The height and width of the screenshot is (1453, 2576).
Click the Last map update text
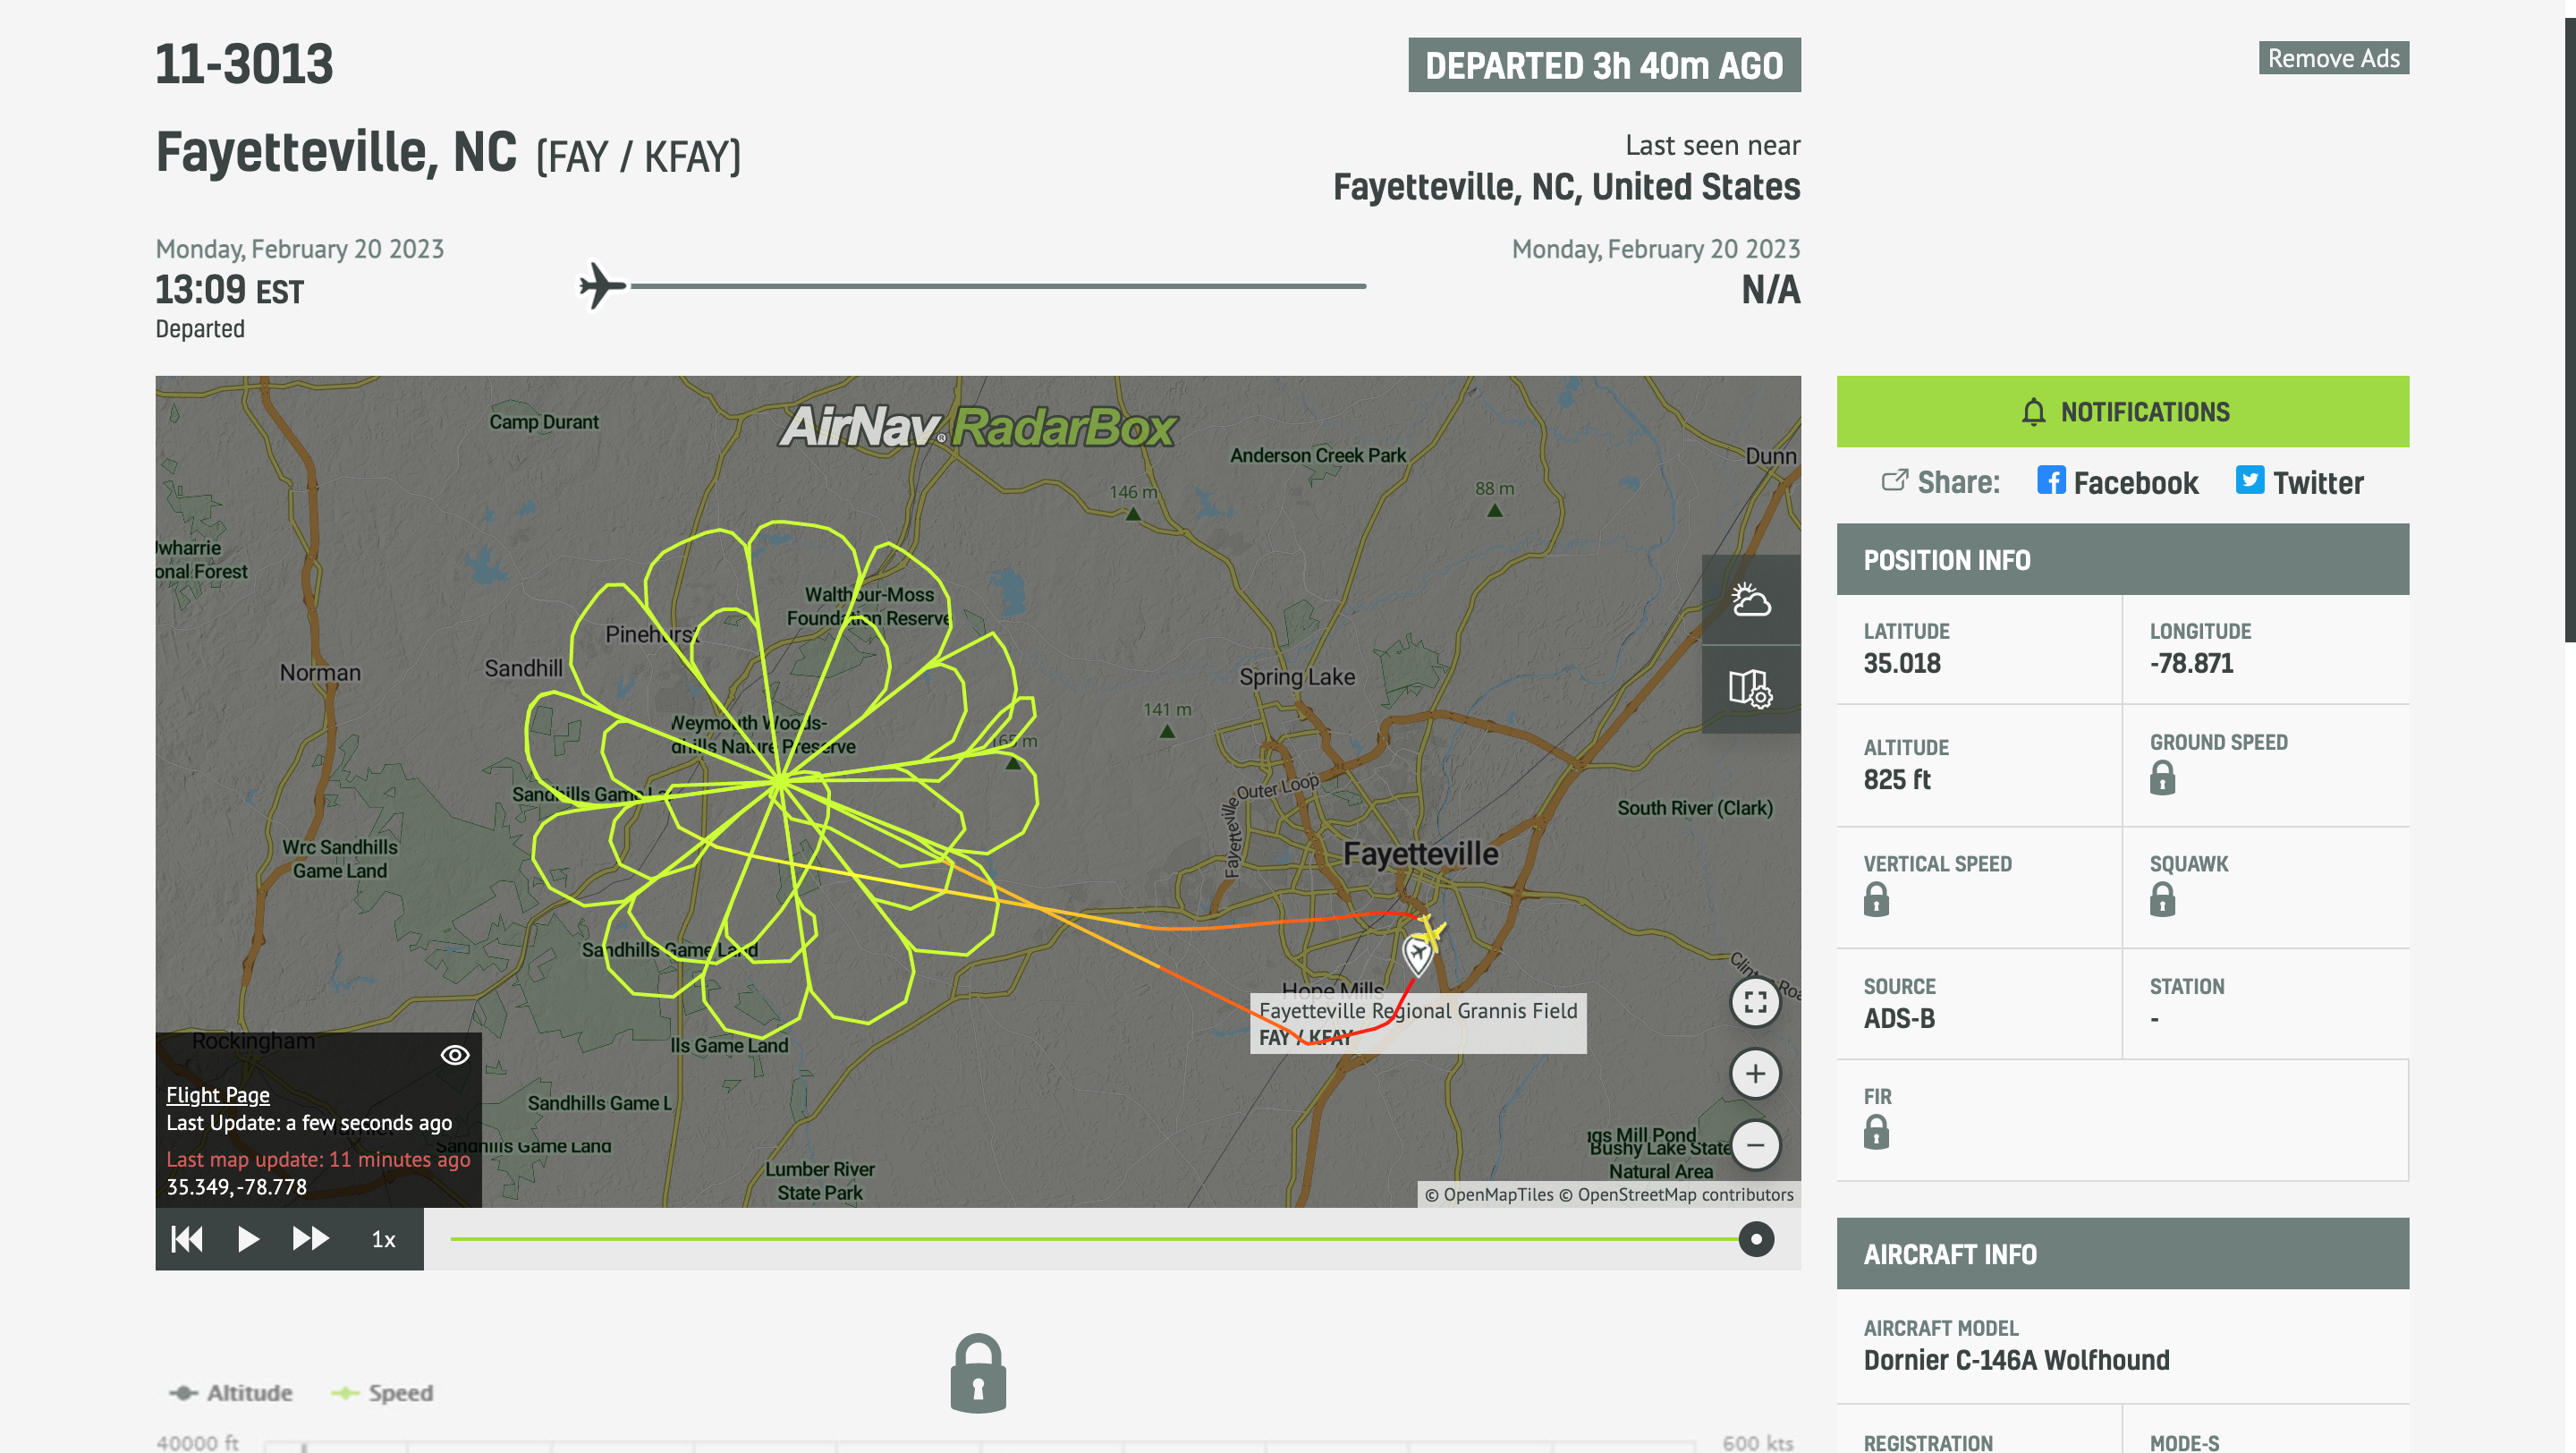point(318,1159)
